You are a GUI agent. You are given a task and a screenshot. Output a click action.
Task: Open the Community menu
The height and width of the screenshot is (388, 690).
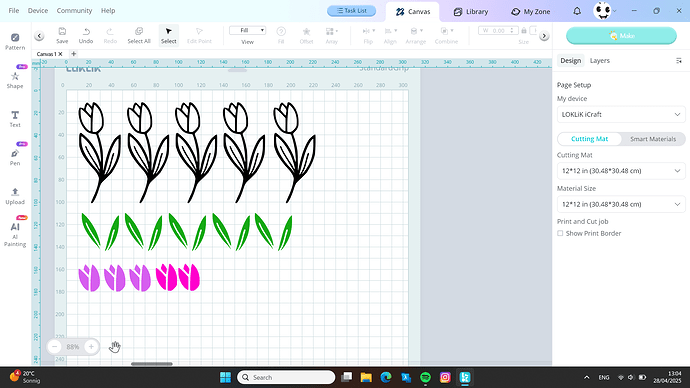click(x=74, y=11)
